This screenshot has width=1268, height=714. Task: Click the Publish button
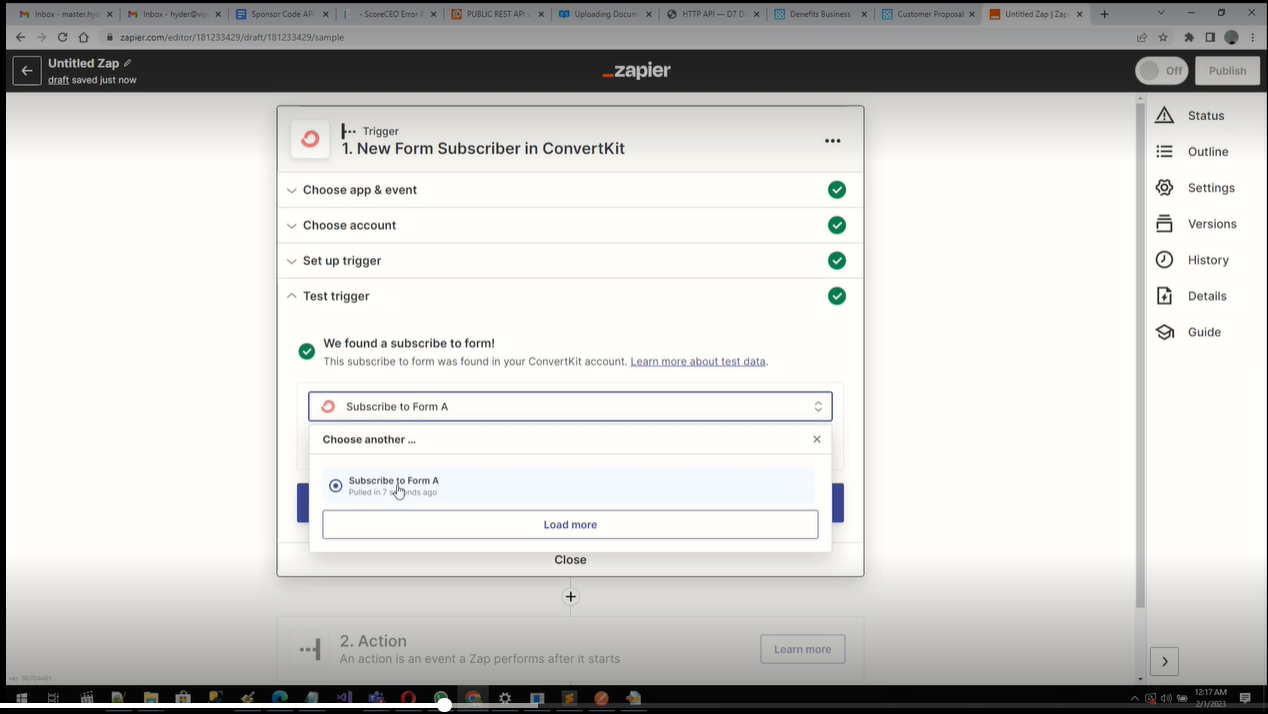(x=1227, y=71)
